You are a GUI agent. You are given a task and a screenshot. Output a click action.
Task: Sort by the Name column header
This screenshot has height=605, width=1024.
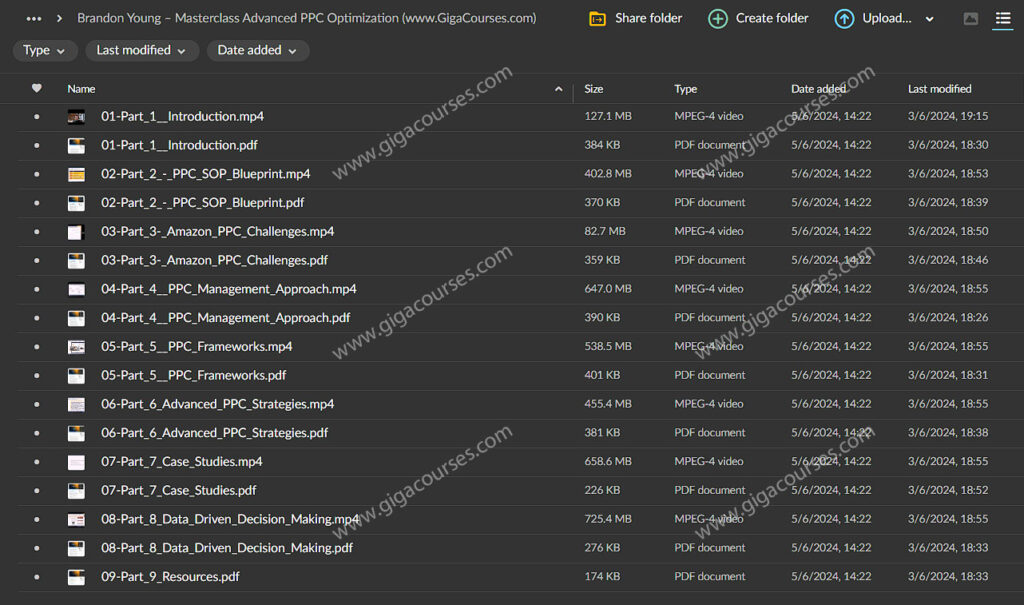[82, 89]
